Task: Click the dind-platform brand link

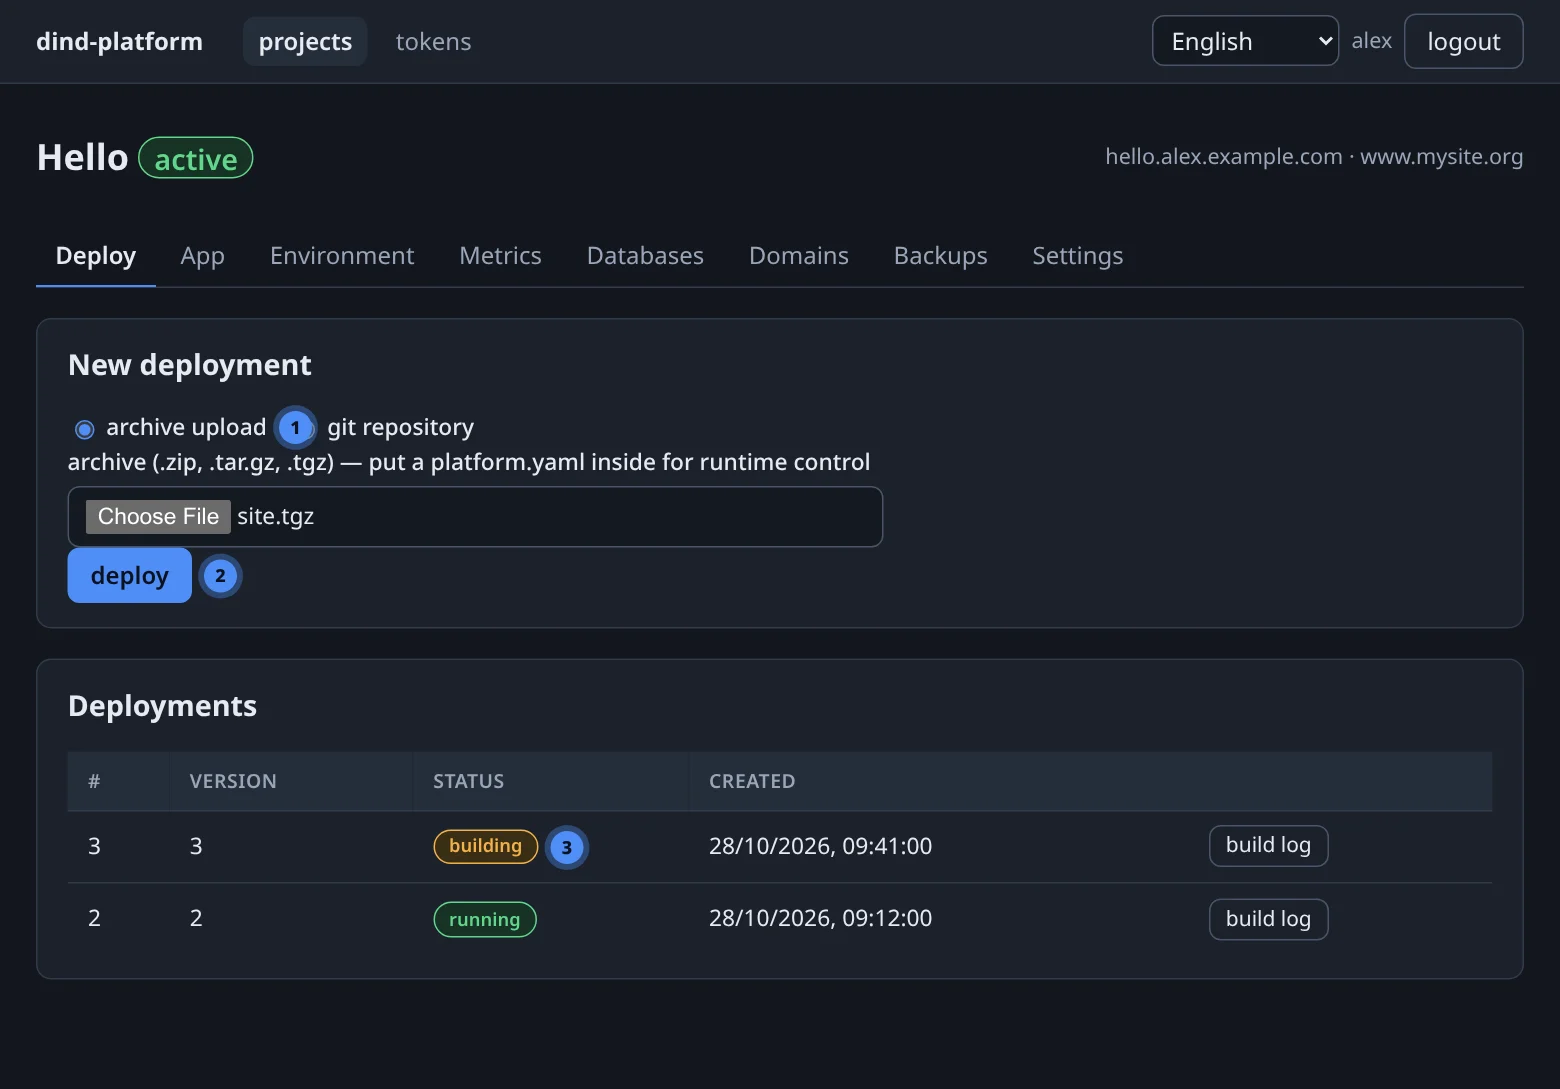Action: [x=119, y=41]
